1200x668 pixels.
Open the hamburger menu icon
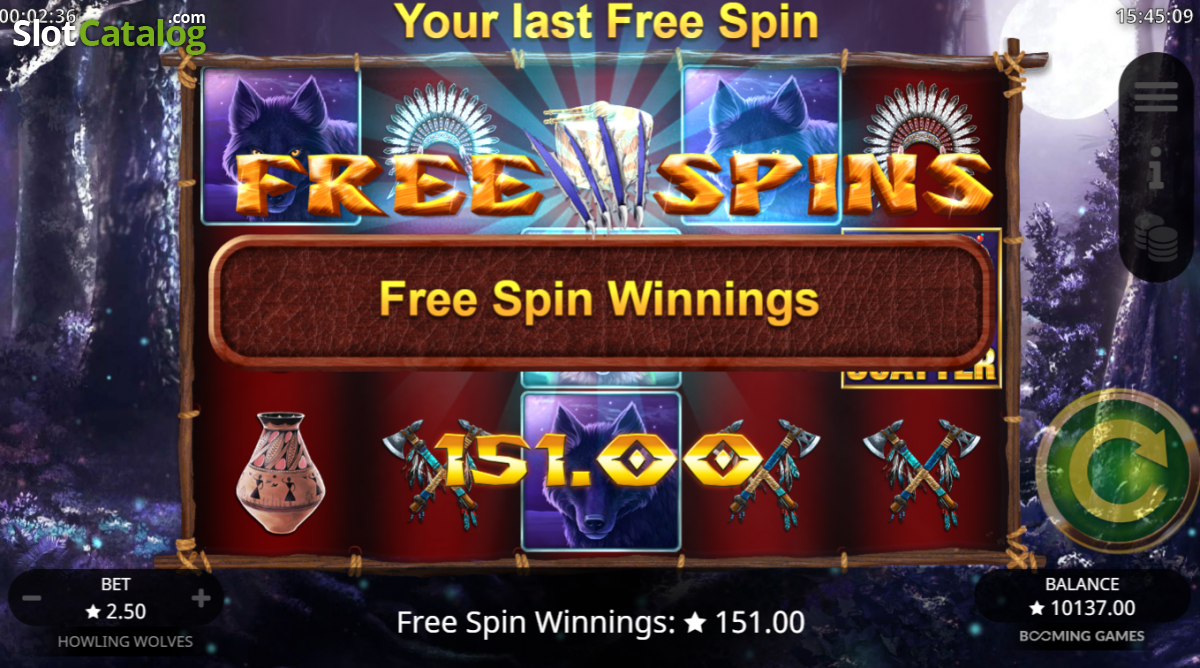click(x=1156, y=98)
